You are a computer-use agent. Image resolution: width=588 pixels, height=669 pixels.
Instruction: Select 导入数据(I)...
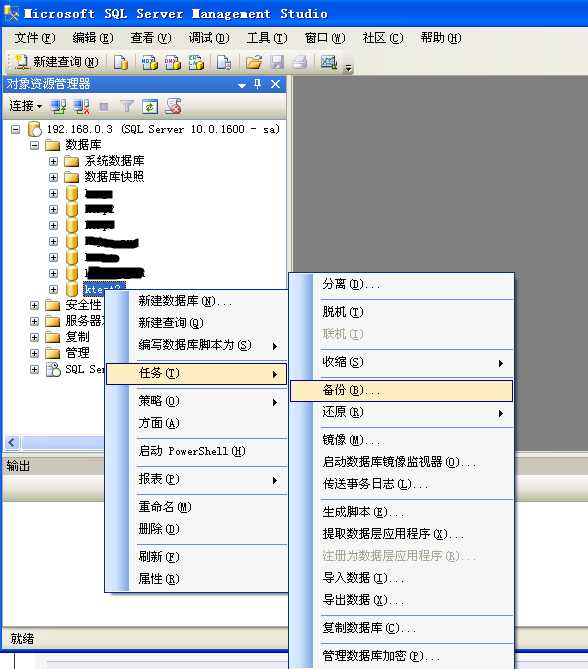coord(401,578)
